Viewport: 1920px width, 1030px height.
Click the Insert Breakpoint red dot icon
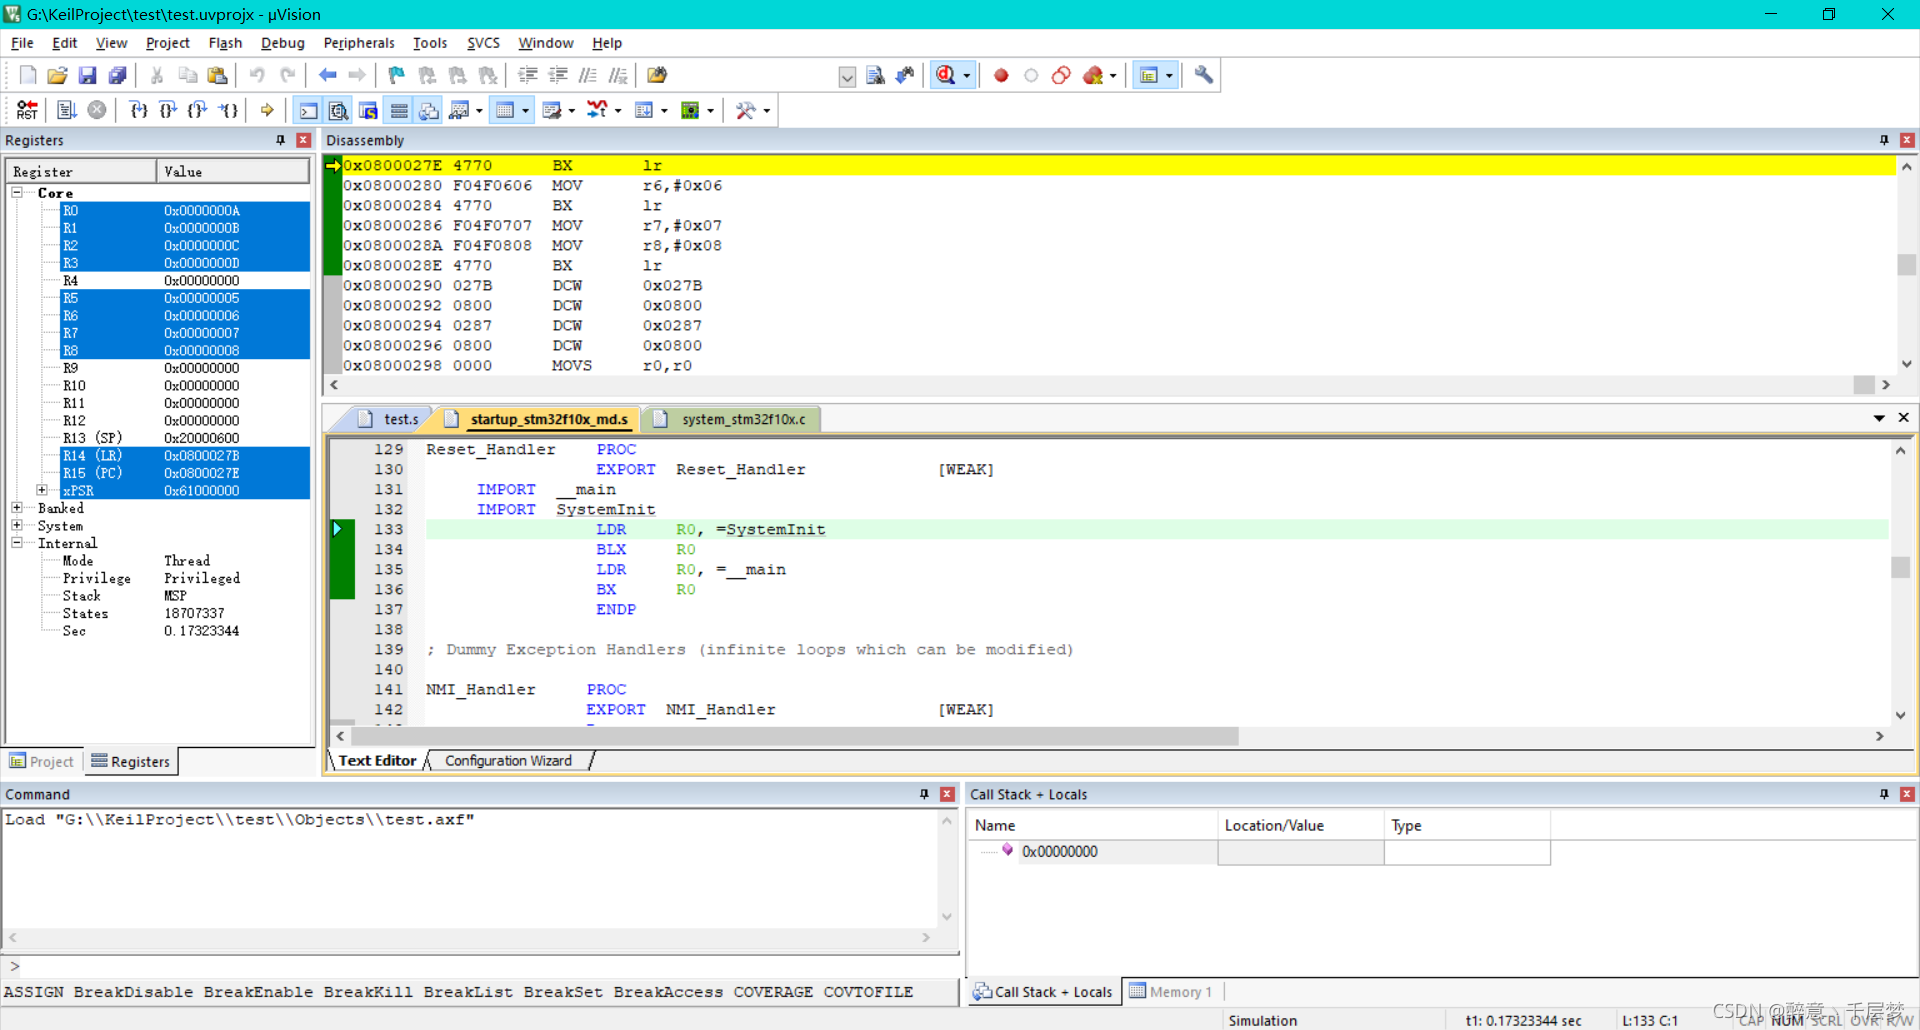click(x=1001, y=75)
